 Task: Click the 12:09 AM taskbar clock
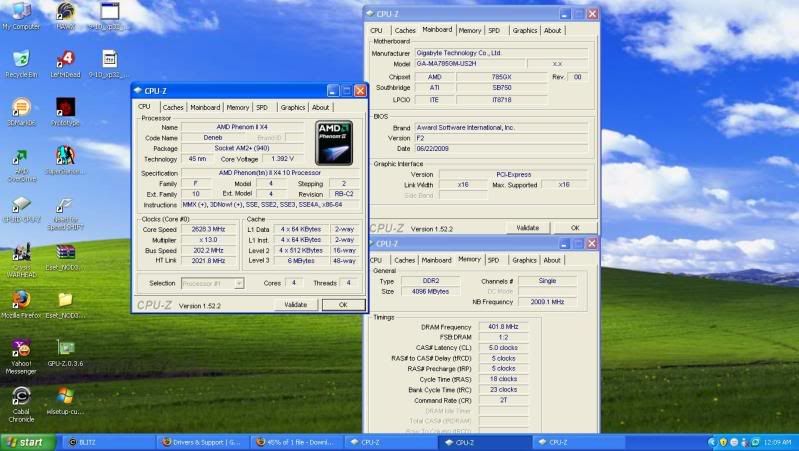click(x=778, y=442)
